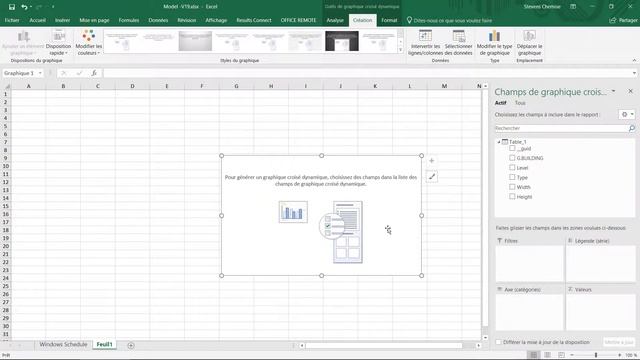Click Stevens Chemise account name
640x360 pixels.
(x=542, y=7)
